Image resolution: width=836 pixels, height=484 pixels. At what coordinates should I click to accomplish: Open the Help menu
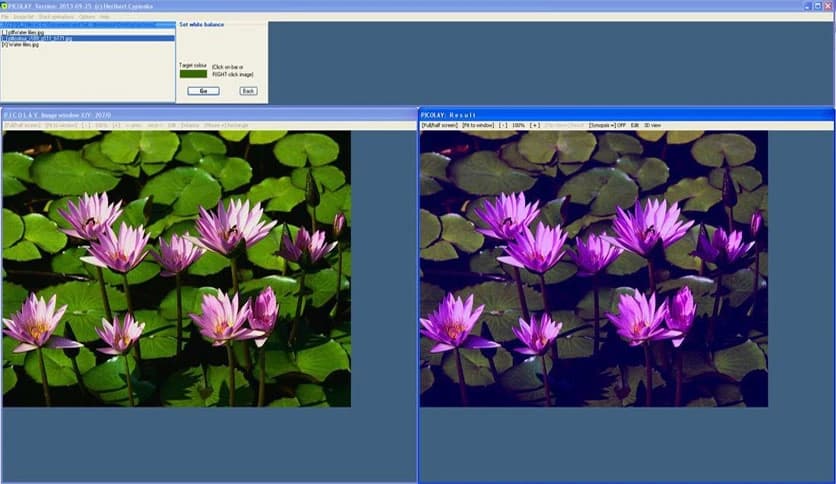click(x=104, y=17)
